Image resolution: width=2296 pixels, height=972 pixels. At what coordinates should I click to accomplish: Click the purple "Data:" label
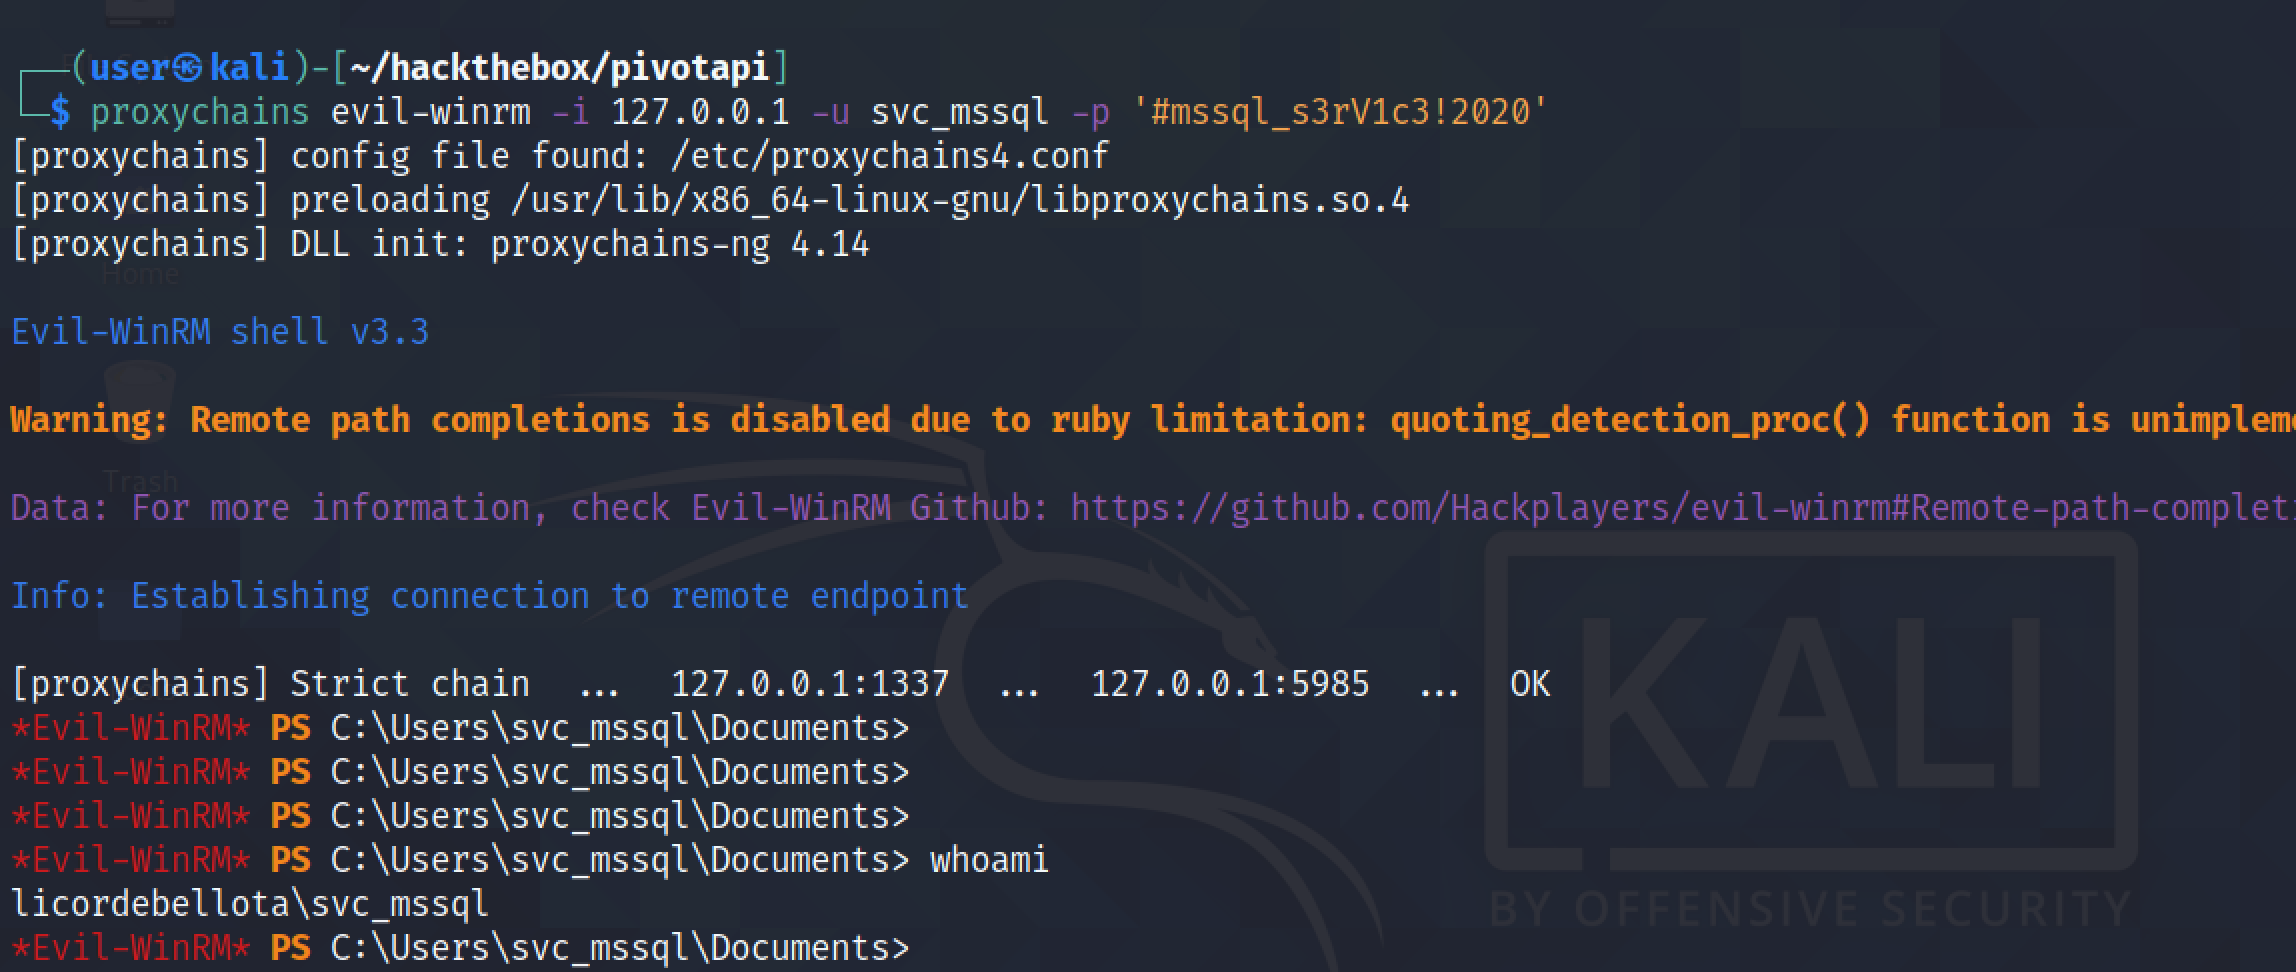tap(60, 507)
